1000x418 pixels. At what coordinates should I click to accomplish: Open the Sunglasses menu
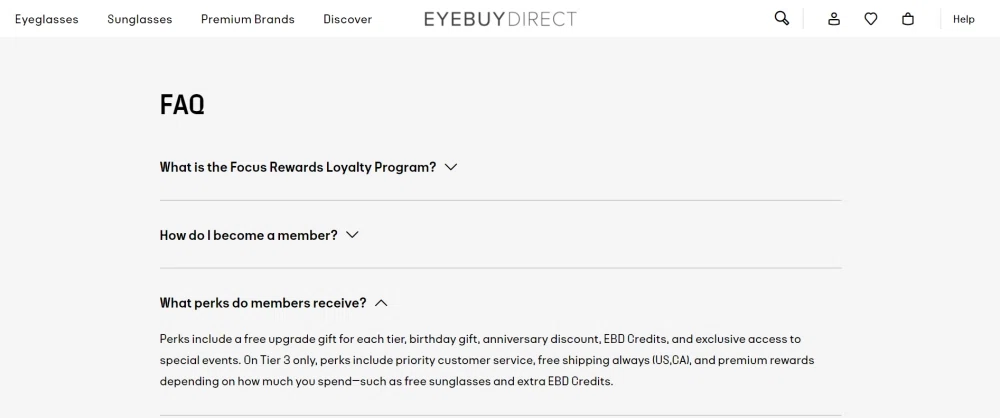(140, 19)
